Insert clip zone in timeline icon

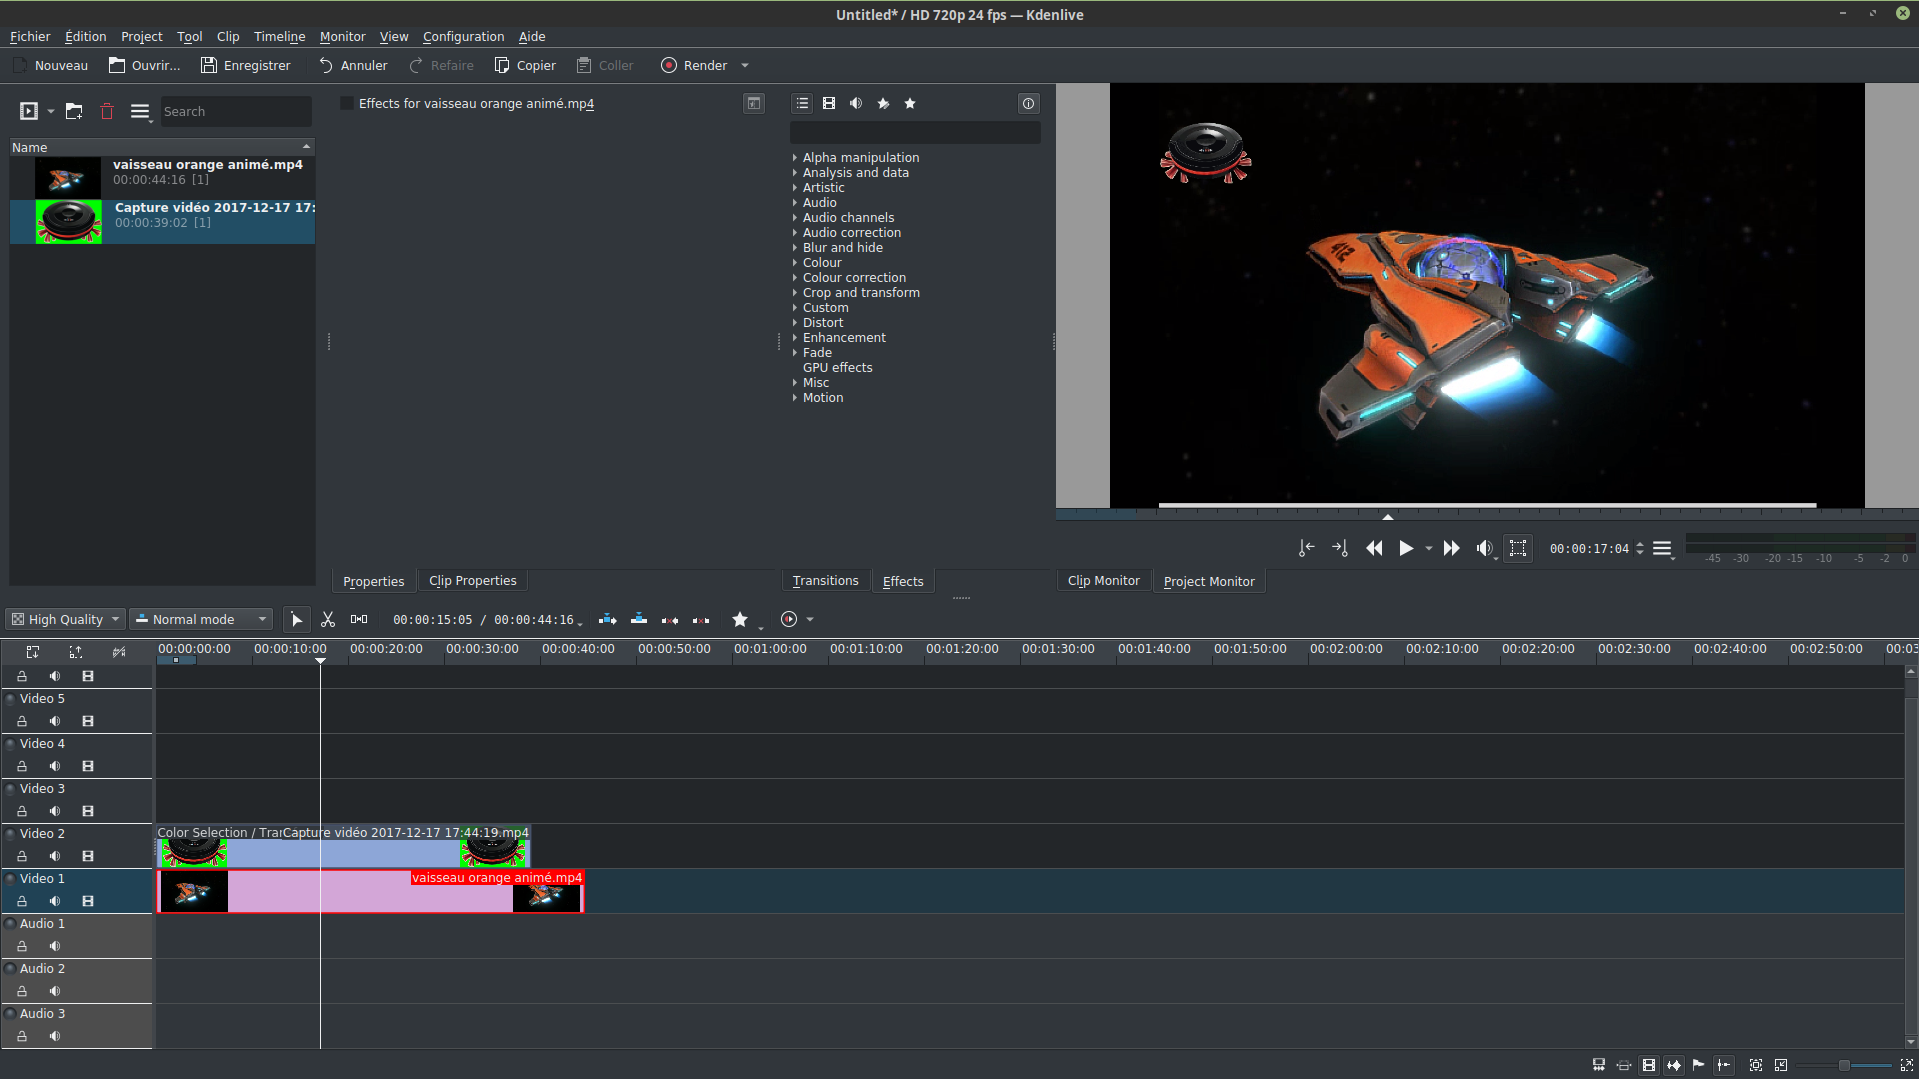607,620
